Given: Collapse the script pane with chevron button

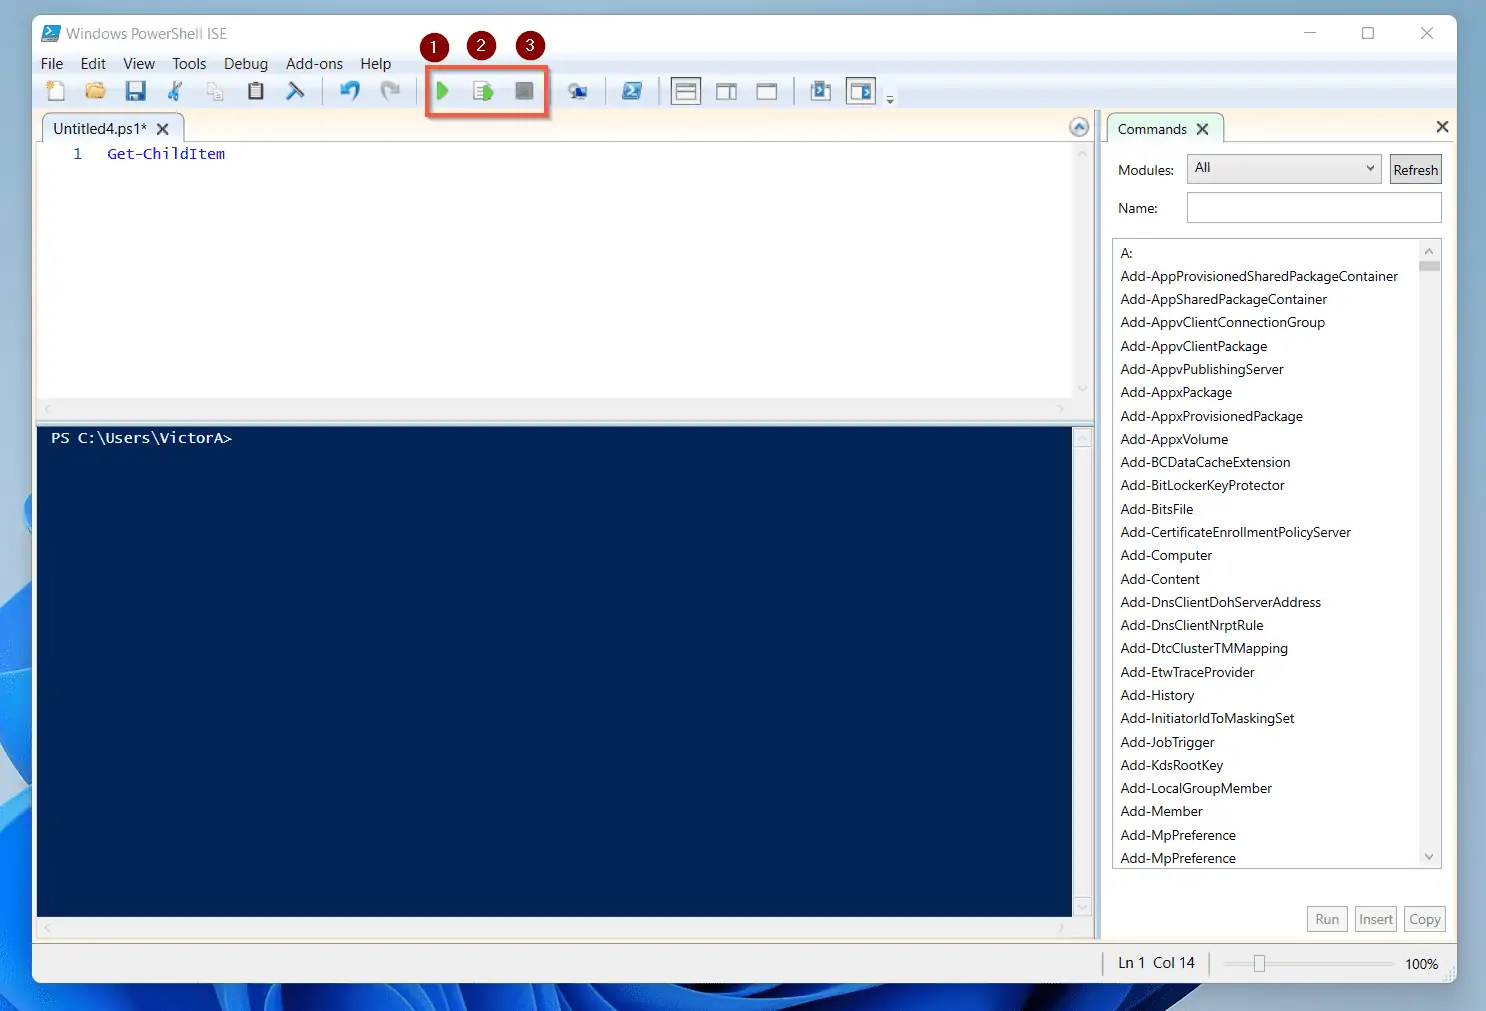Looking at the screenshot, I should [1079, 127].
